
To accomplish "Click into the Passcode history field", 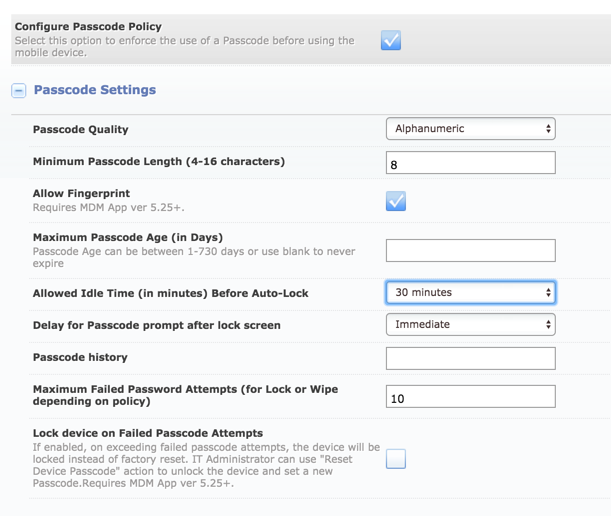I will [470, 359].
